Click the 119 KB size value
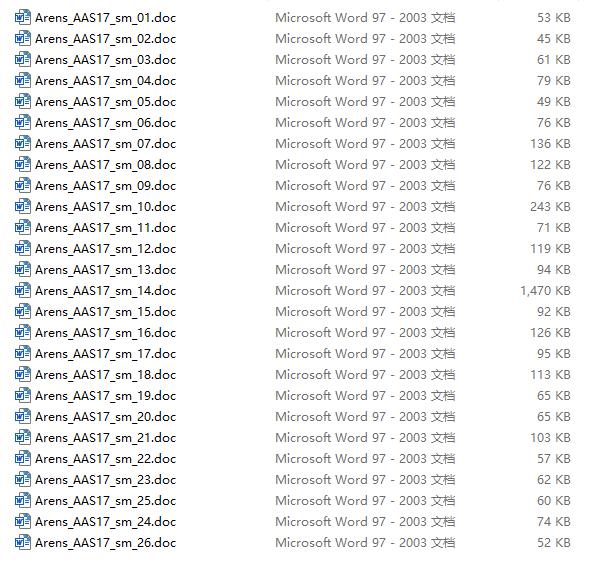This screenshot has height=578, width=612. (x=550, y=249)
